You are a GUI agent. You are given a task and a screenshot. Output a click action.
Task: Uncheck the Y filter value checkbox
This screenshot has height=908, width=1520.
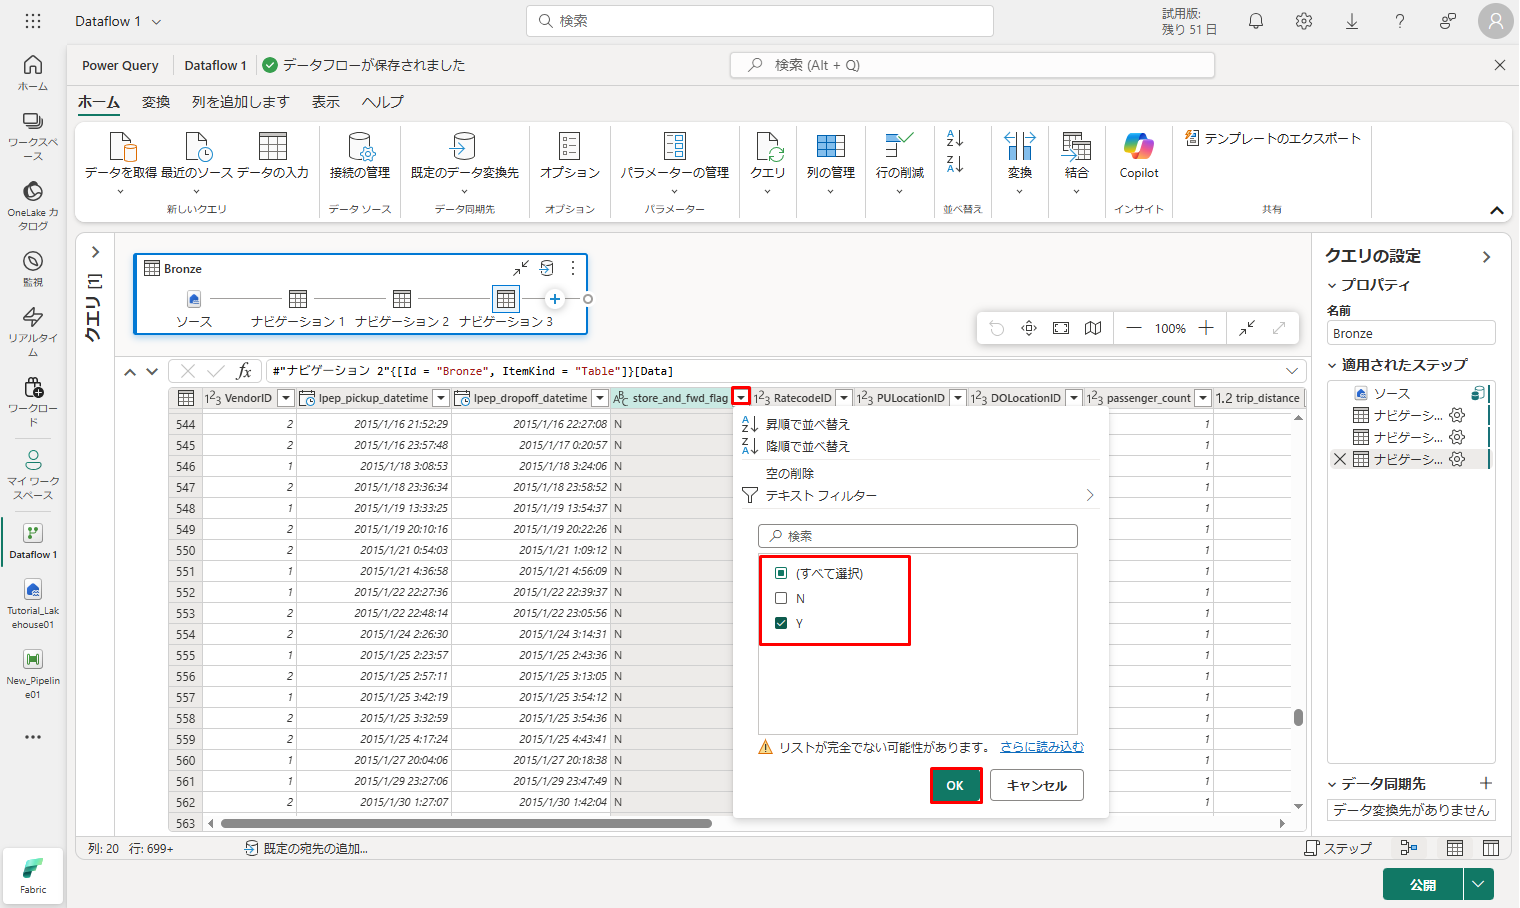tap(781, 623)
